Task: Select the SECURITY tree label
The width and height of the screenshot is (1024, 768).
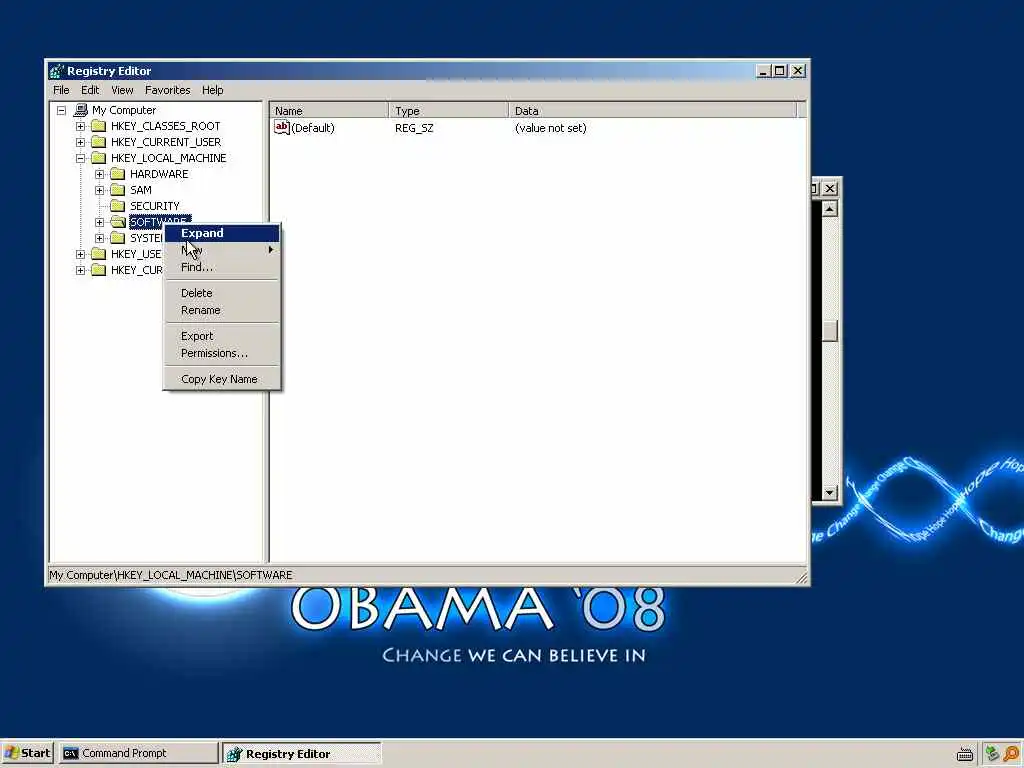Action: pyautogui.click(x=154, y=206)
